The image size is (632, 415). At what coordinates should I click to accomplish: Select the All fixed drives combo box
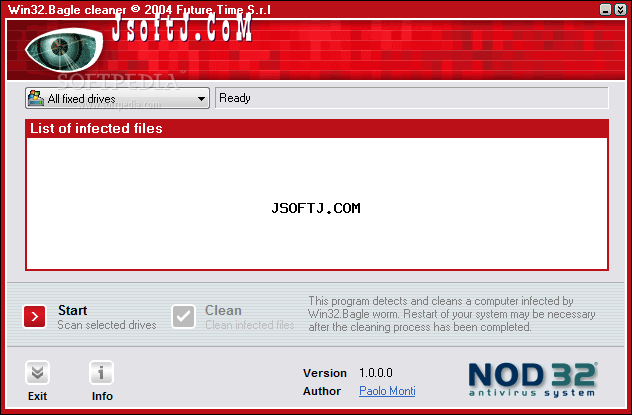pyautogui.click(x=117, y=98)
